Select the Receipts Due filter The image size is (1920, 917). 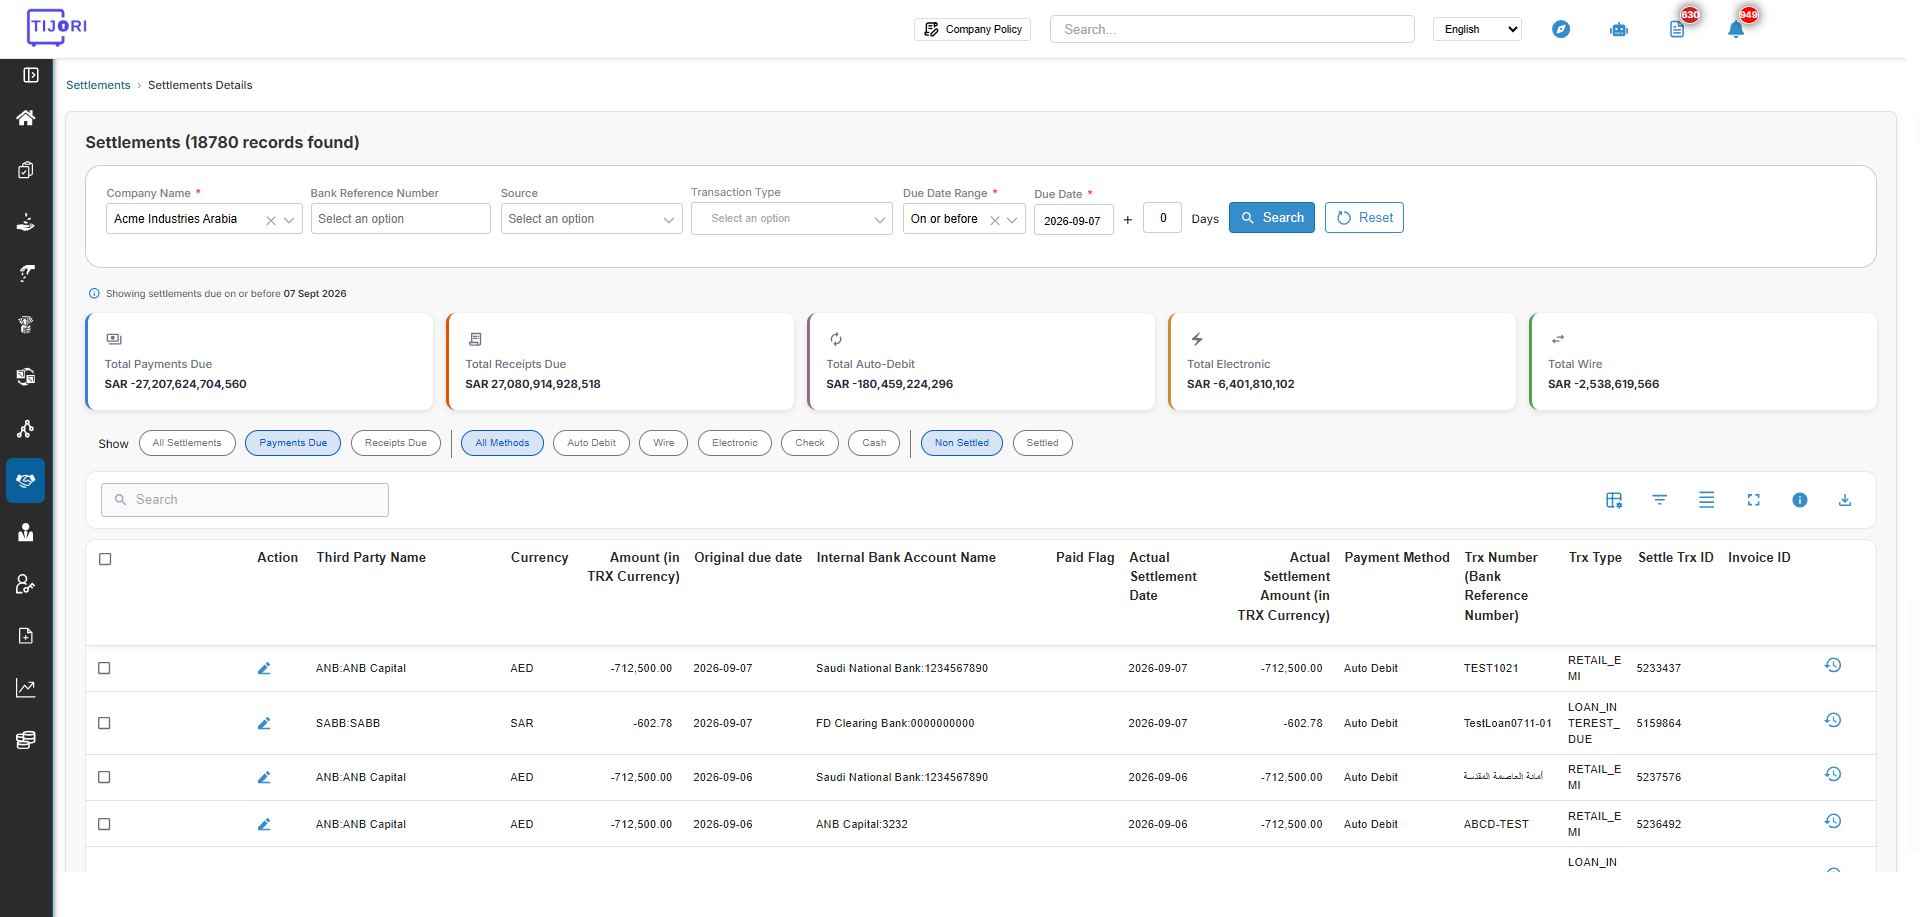pos(396,443)
